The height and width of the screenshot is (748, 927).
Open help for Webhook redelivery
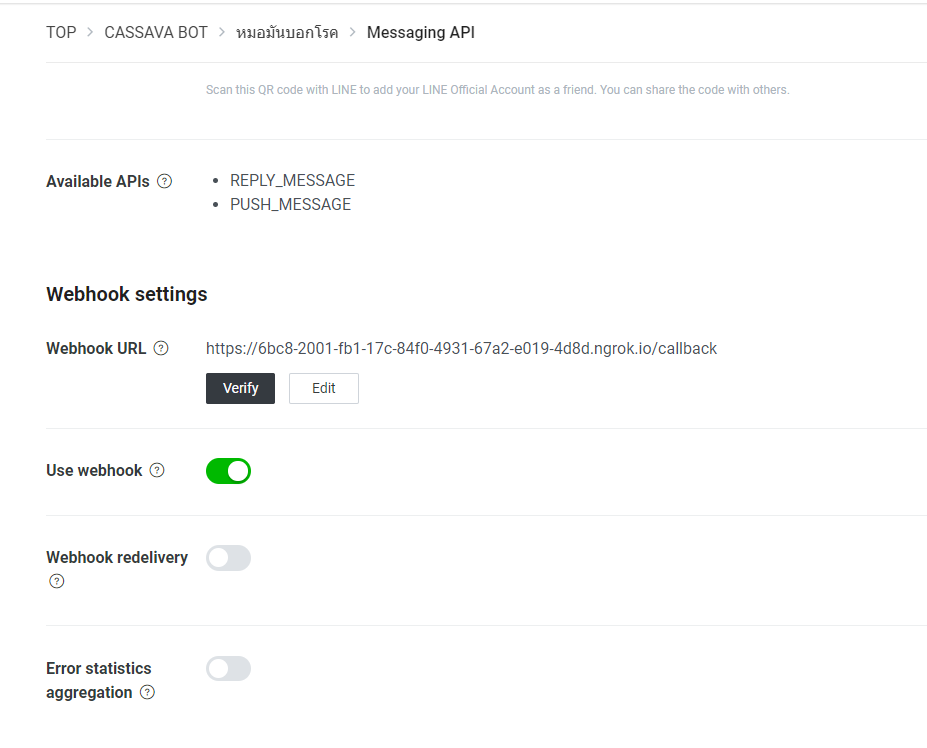[x=57, y=580]
